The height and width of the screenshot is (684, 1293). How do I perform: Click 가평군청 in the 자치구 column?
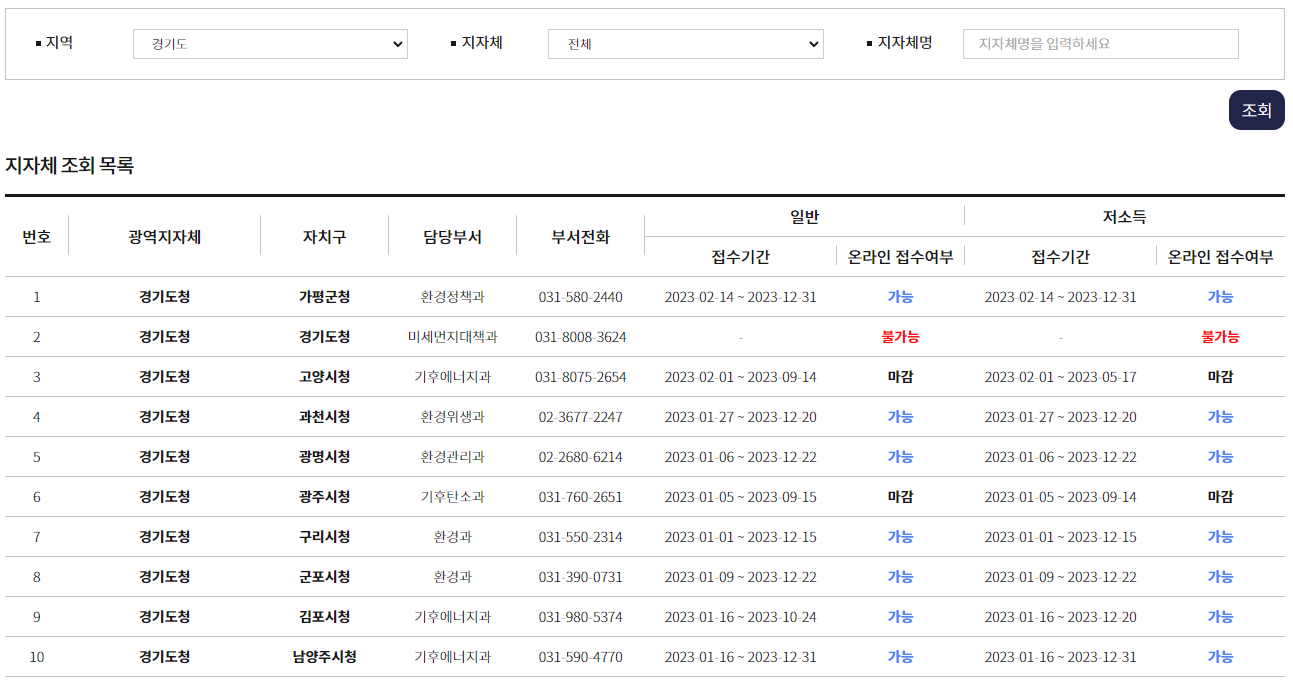click(x=324, y=297)
